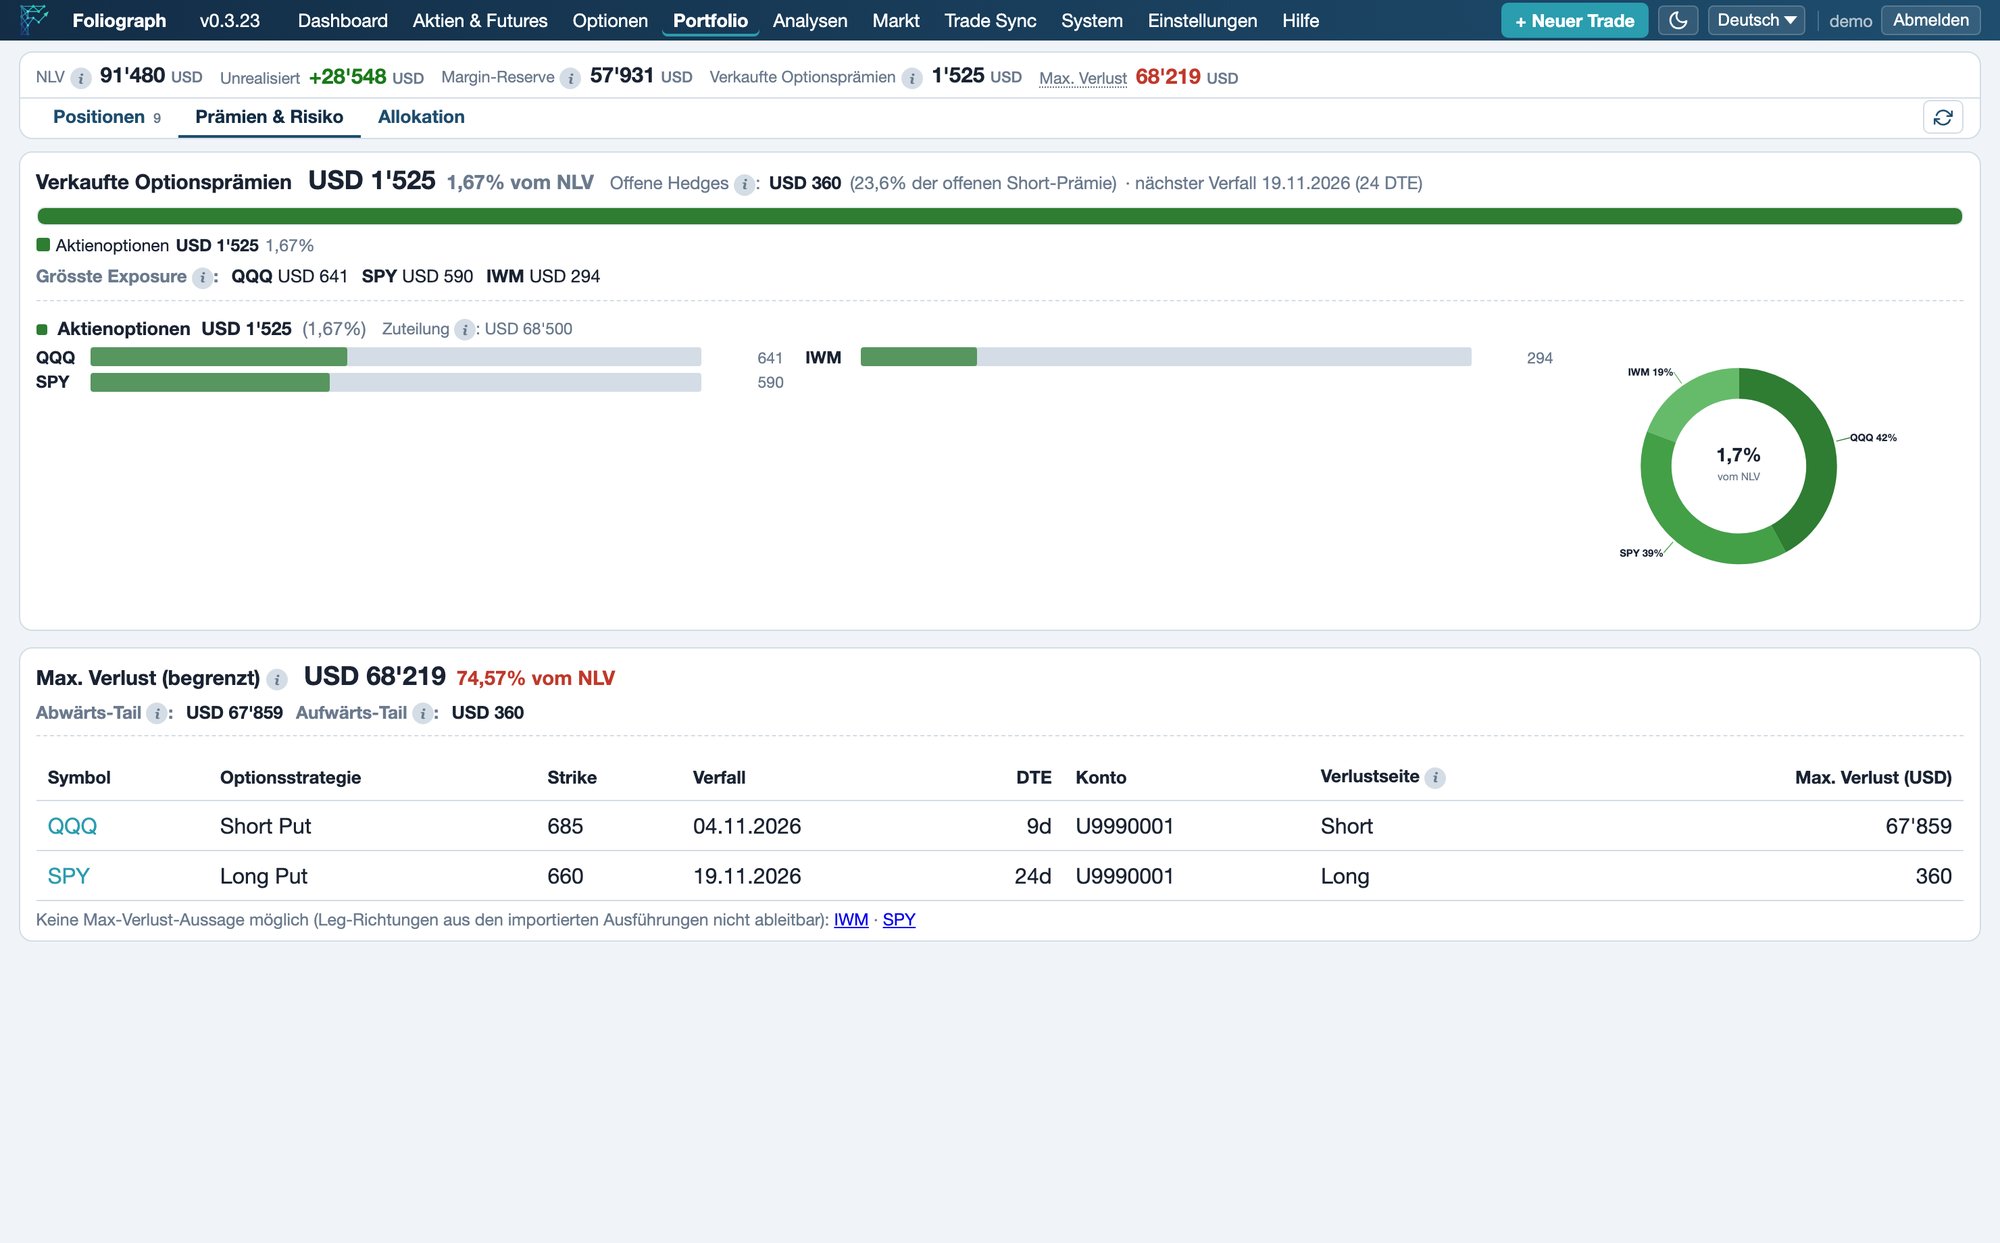Viewport: 2000px width, 1243px height.
Task: Open the Analysen menu
Action: [810, 20]
